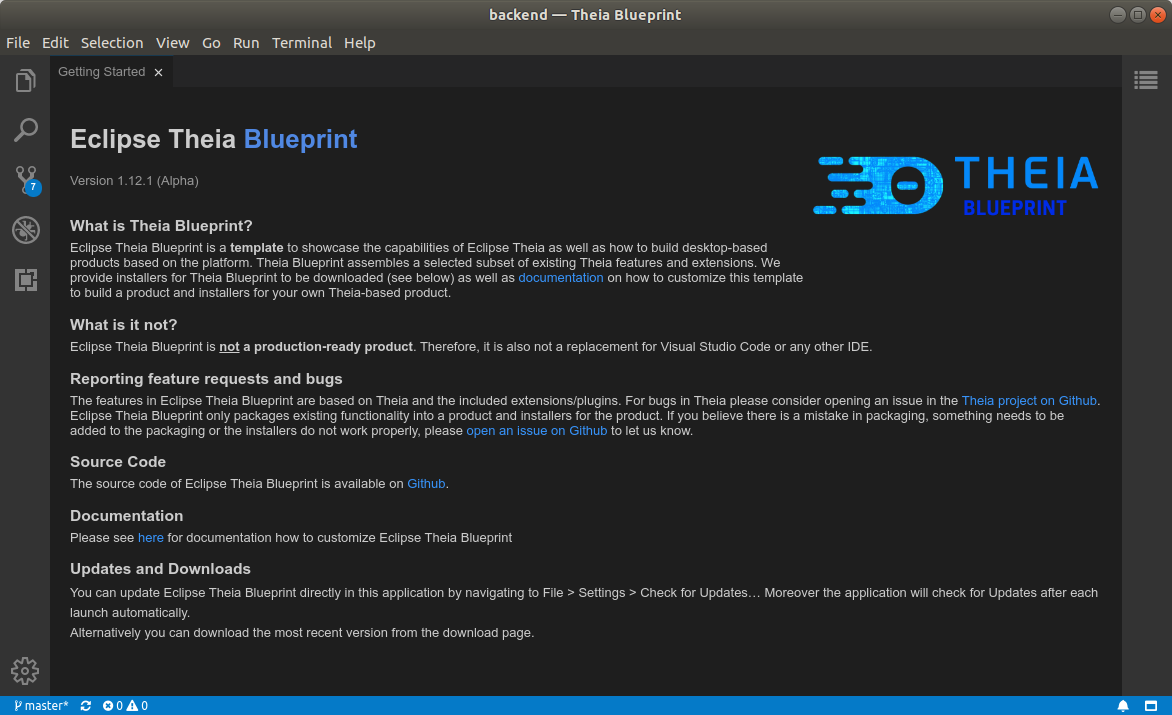Open the Go menu

[x=212, y=43]
